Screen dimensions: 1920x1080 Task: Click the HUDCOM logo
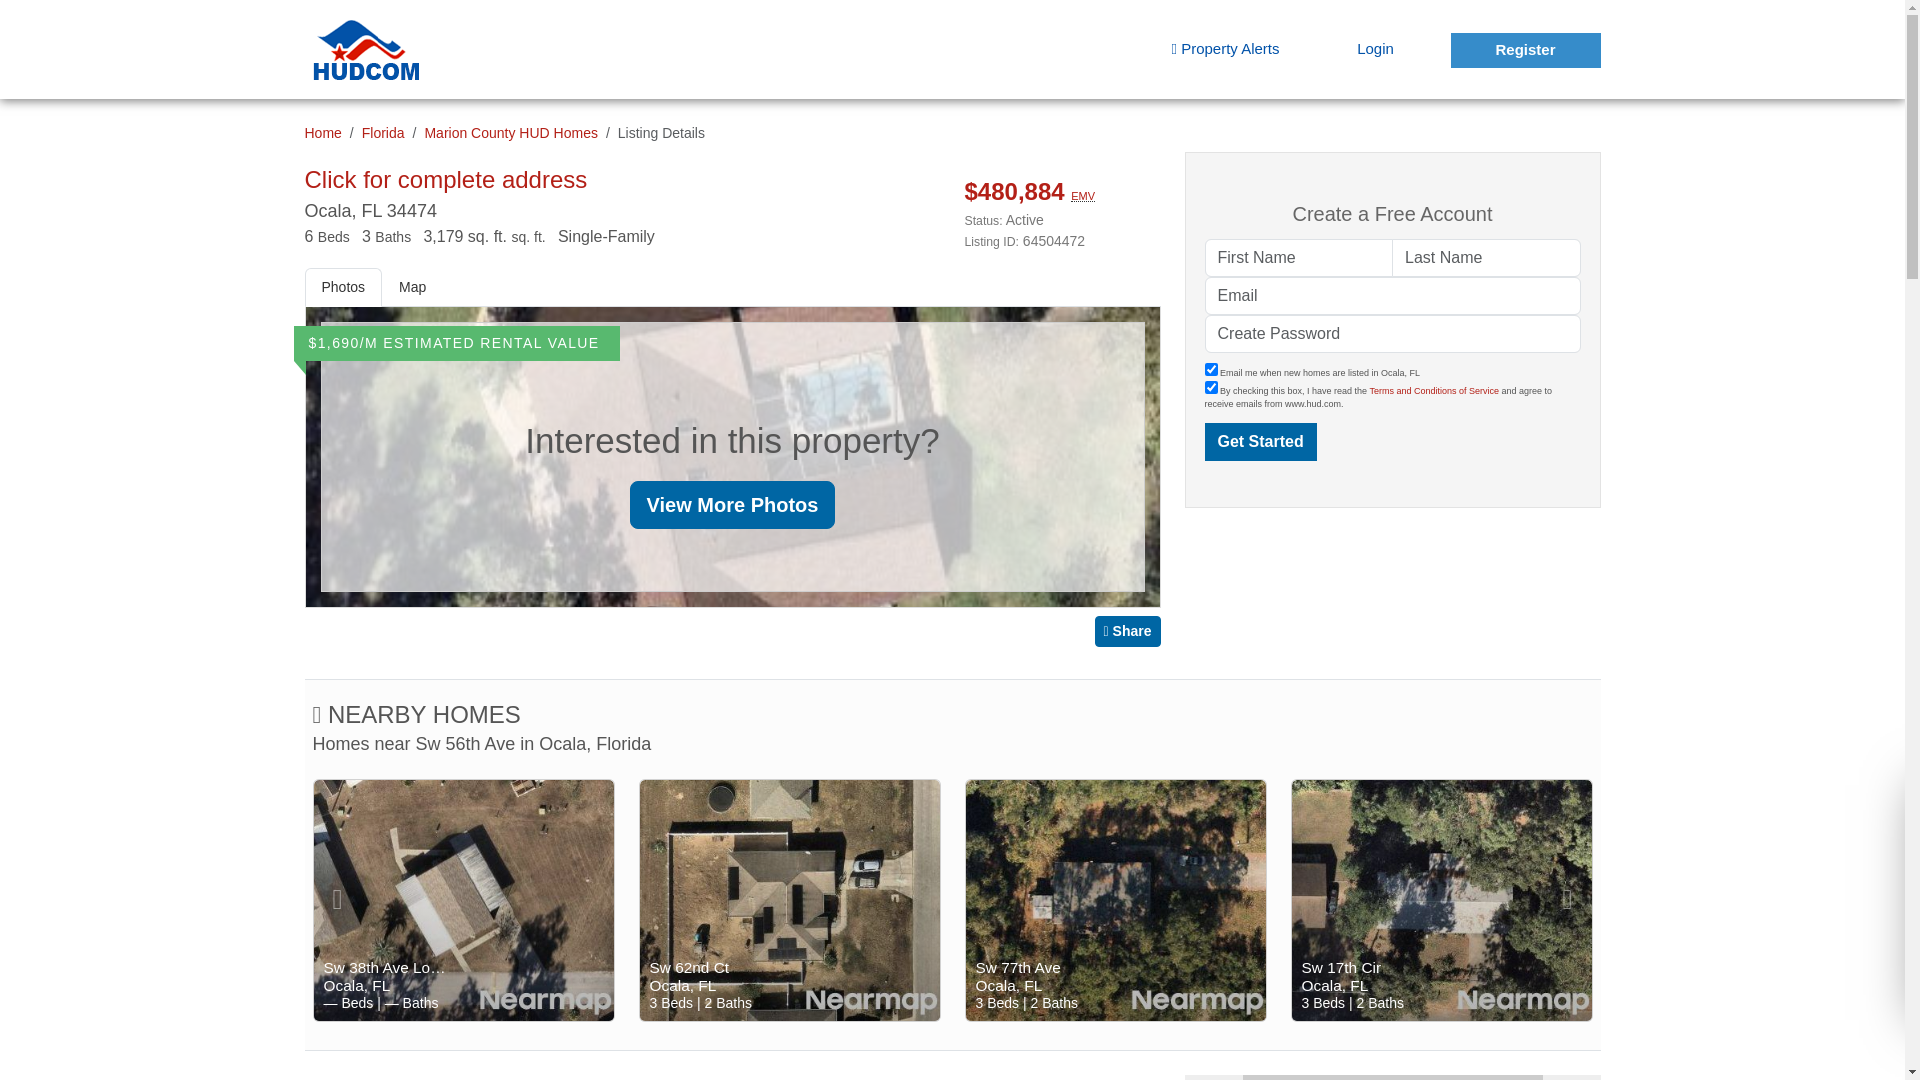(365, 50)
